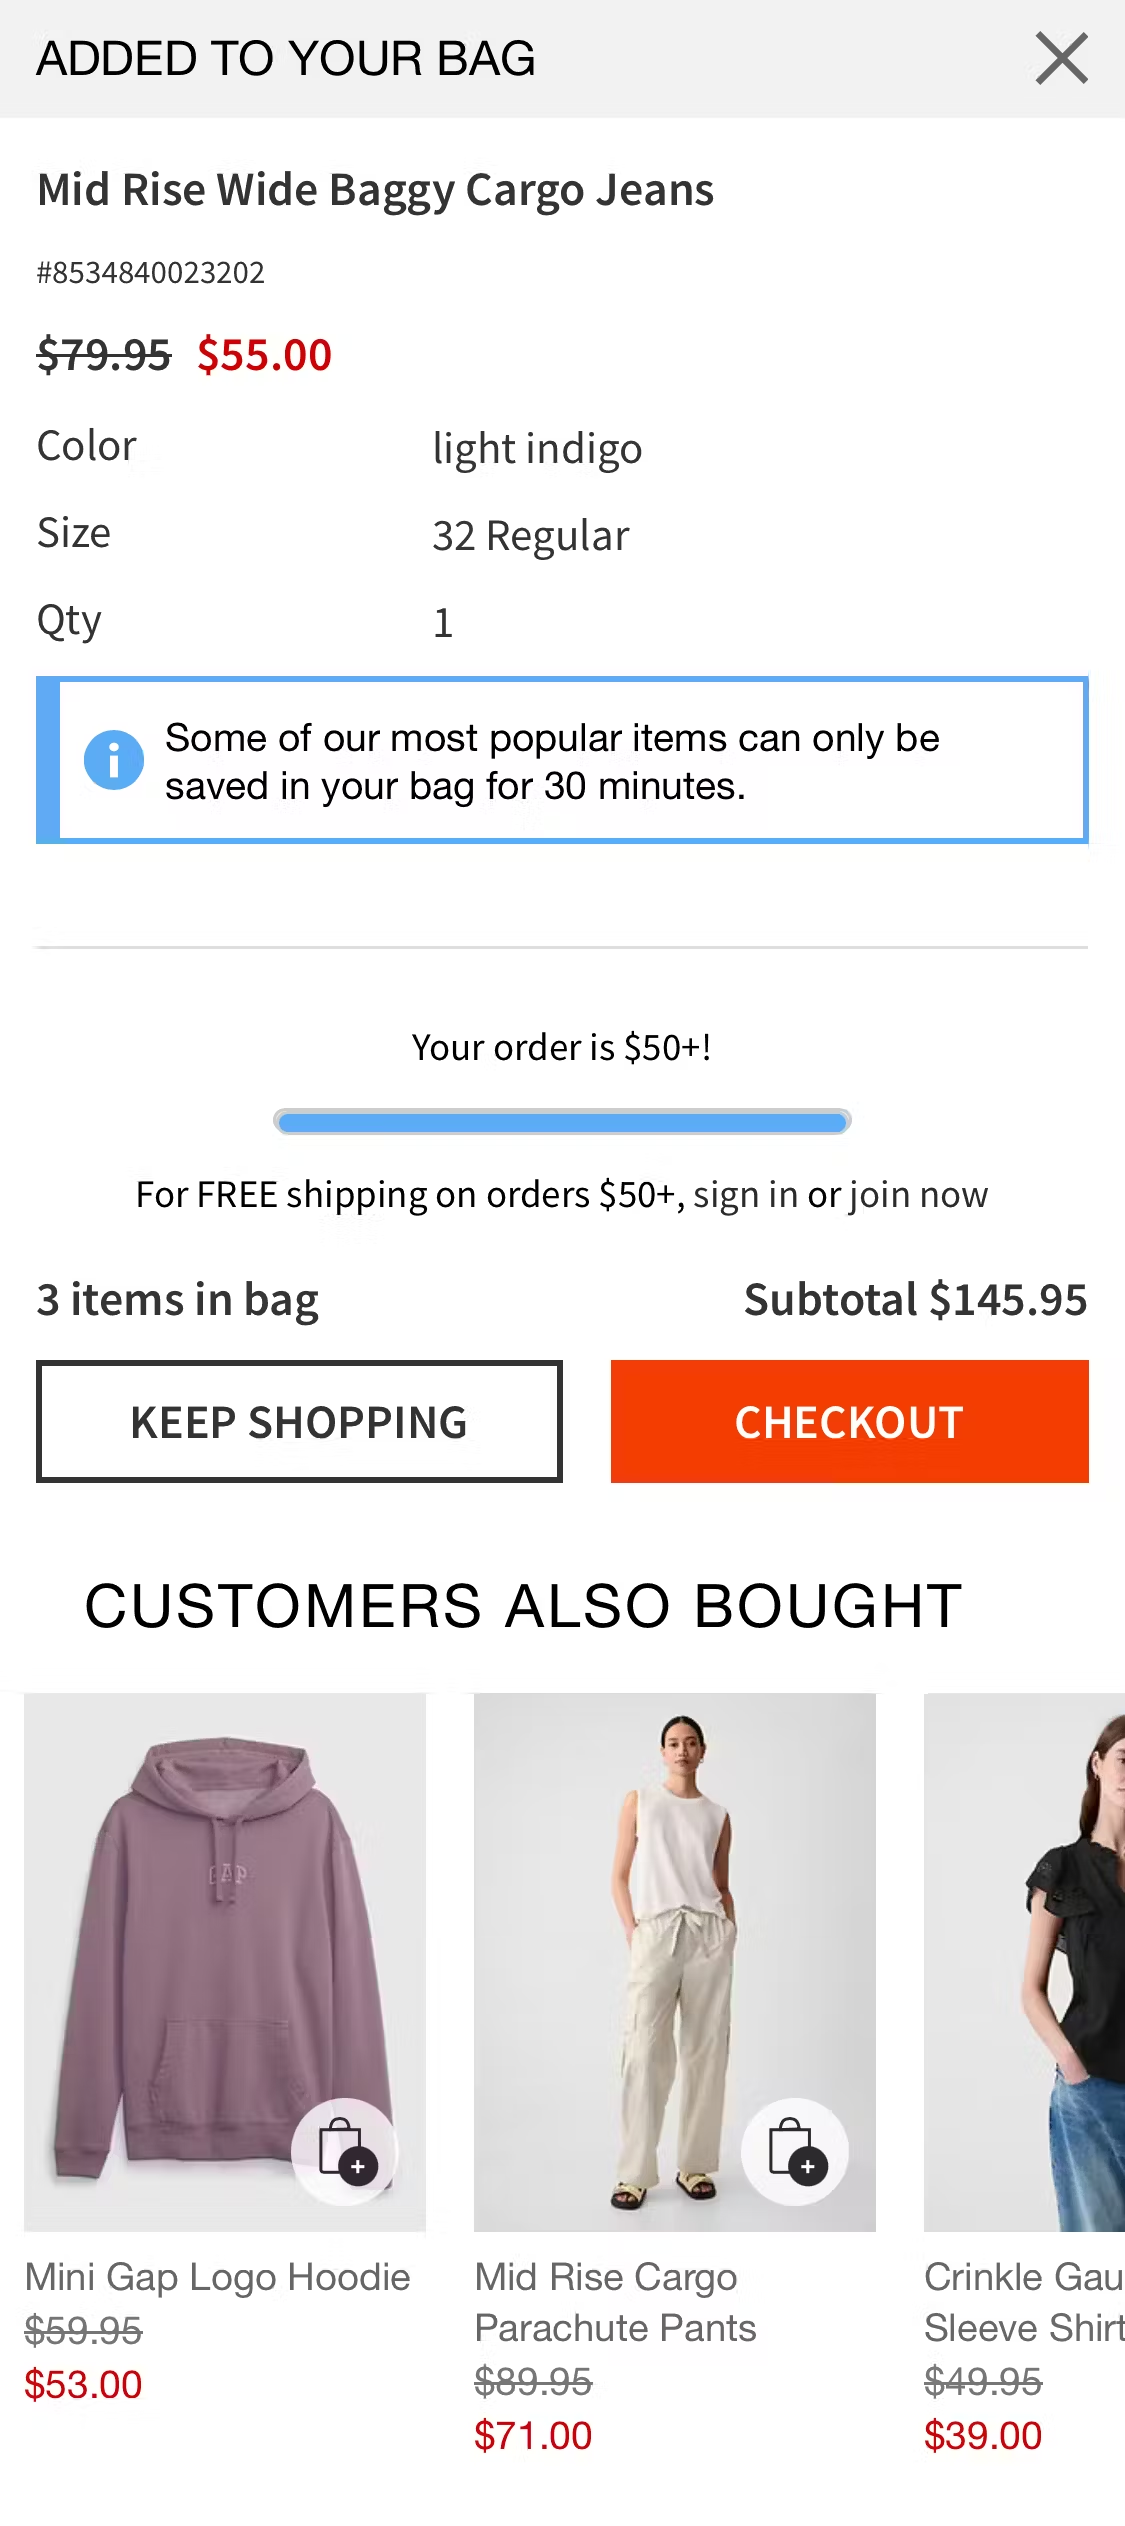Viewport: 1125px width, 2526px height.
Task: View the Mid Rise Cargo Parachute Pants photo
Action: pyautogui.click(x=674, y=1960)
